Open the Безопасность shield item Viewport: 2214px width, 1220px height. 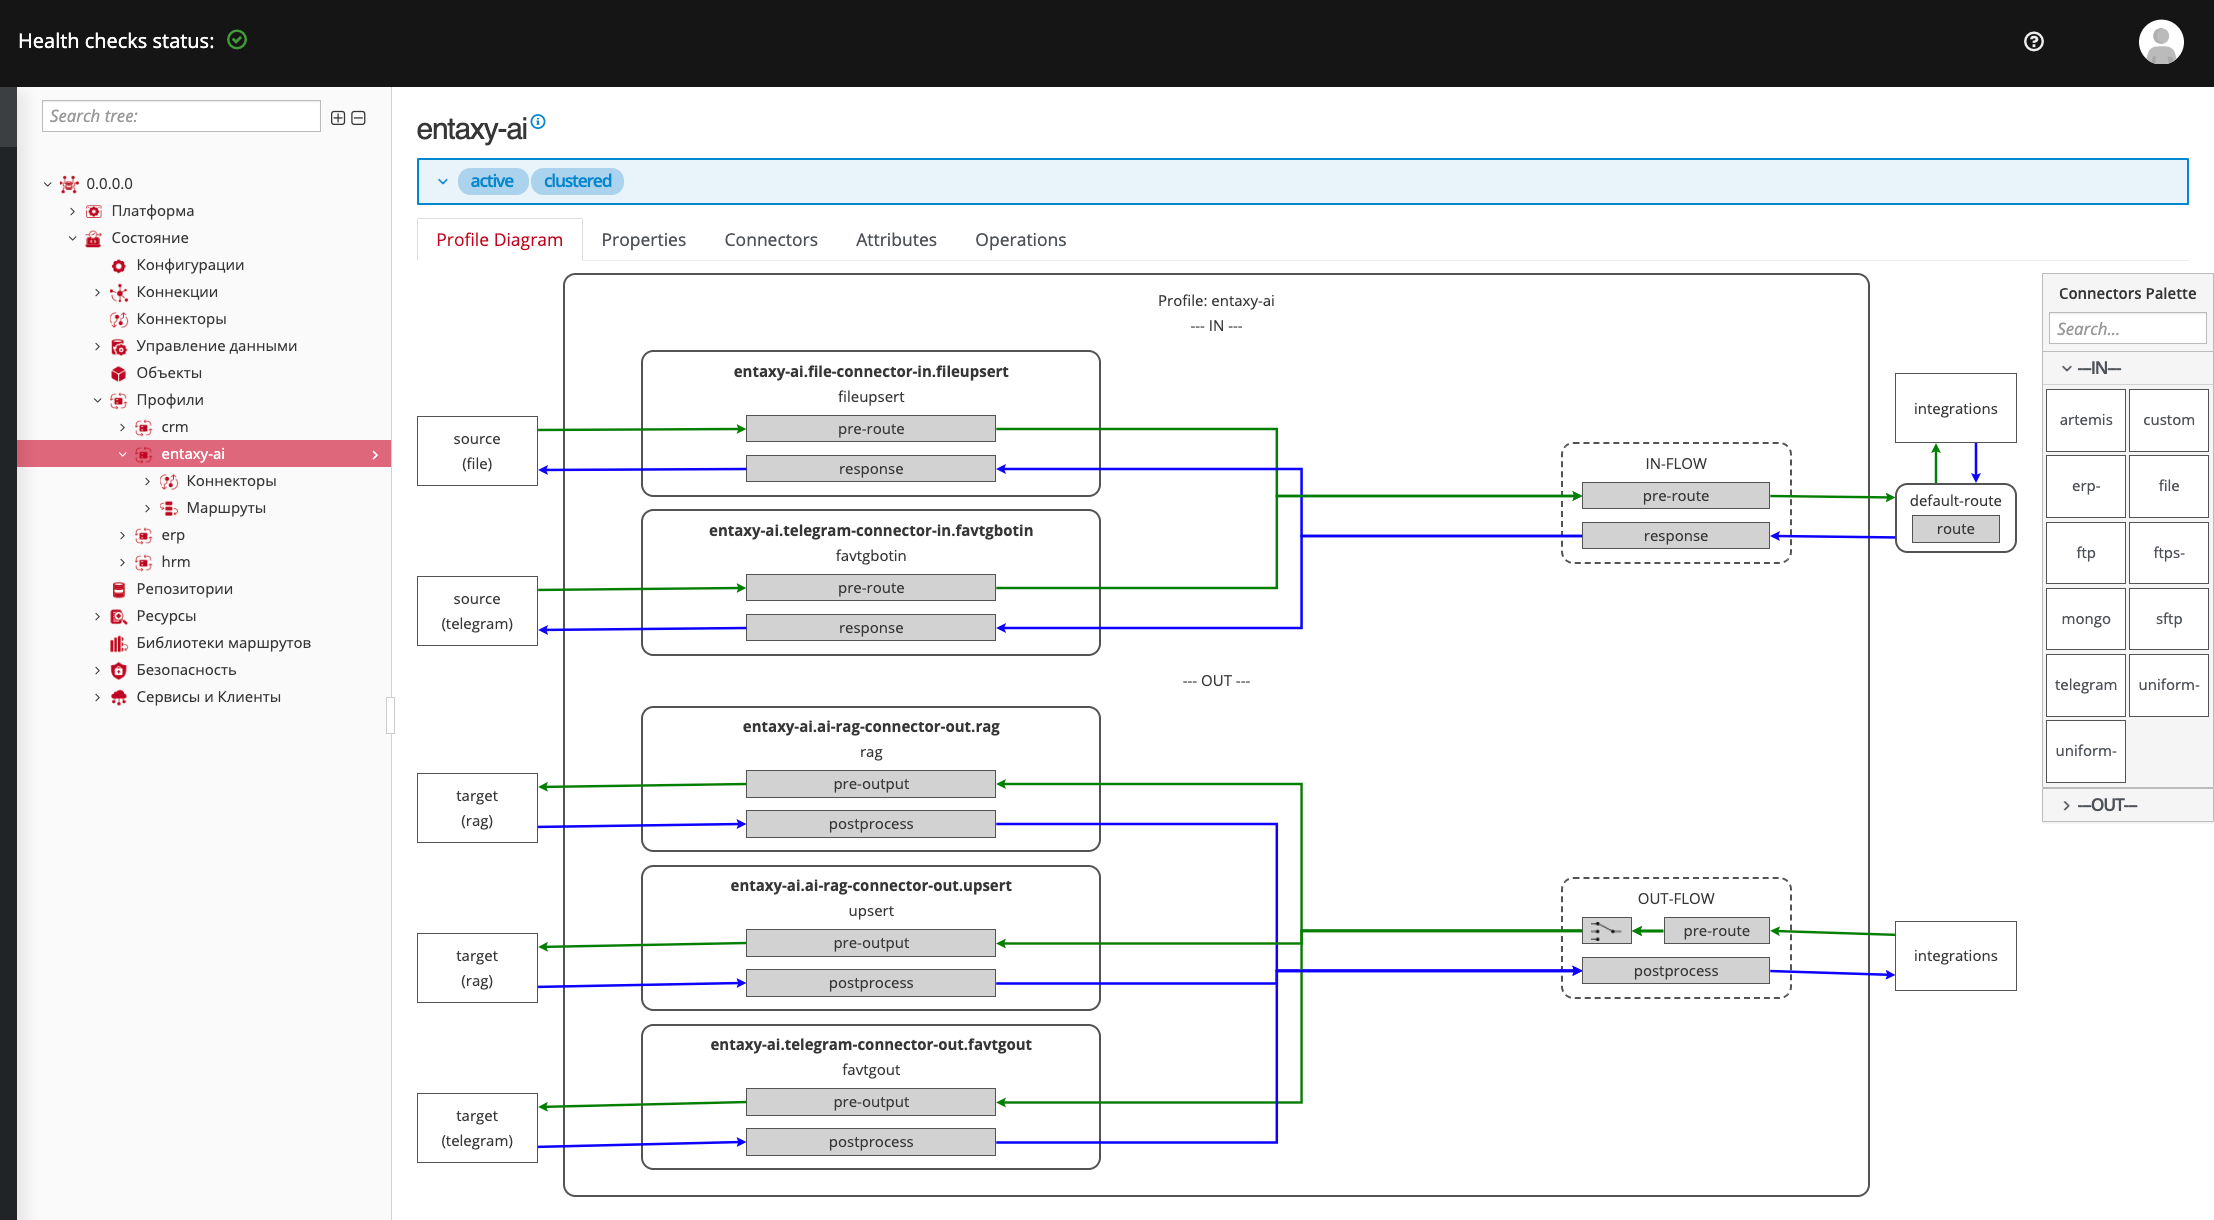pos(186,670)
